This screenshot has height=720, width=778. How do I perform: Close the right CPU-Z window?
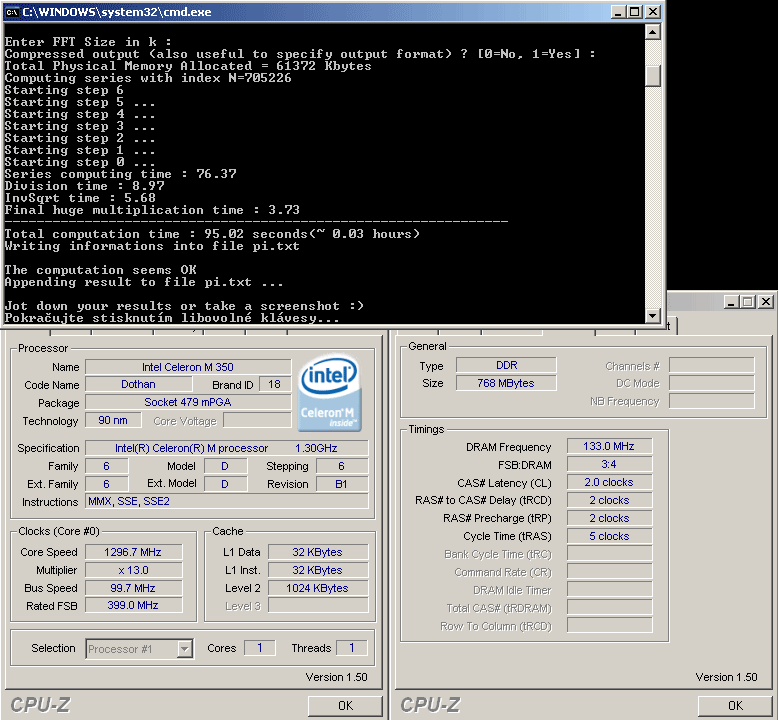766,302
